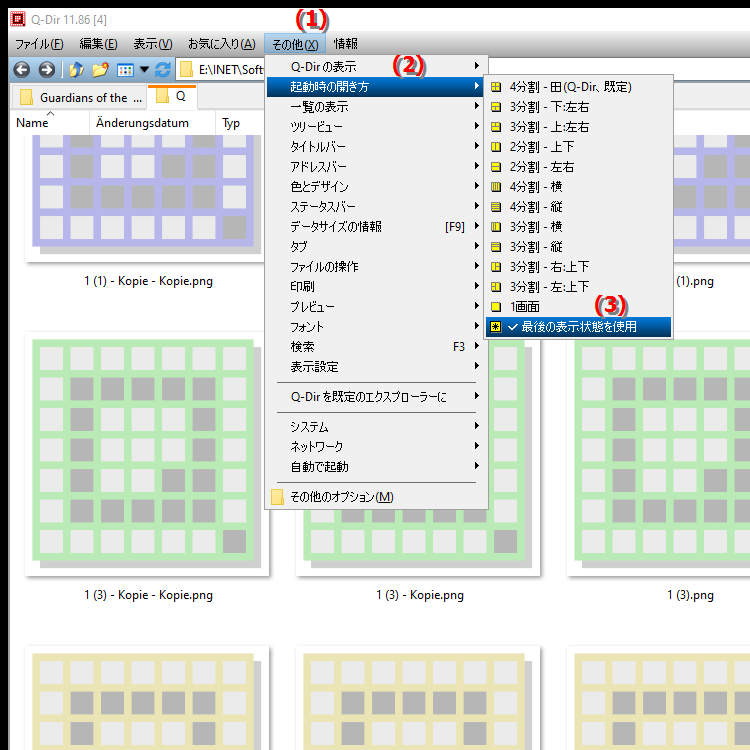Viewport: 750px width, 750px height.
Task: Click the icon beside 2分割 - 左右
Action: click(x=496, y=167)
